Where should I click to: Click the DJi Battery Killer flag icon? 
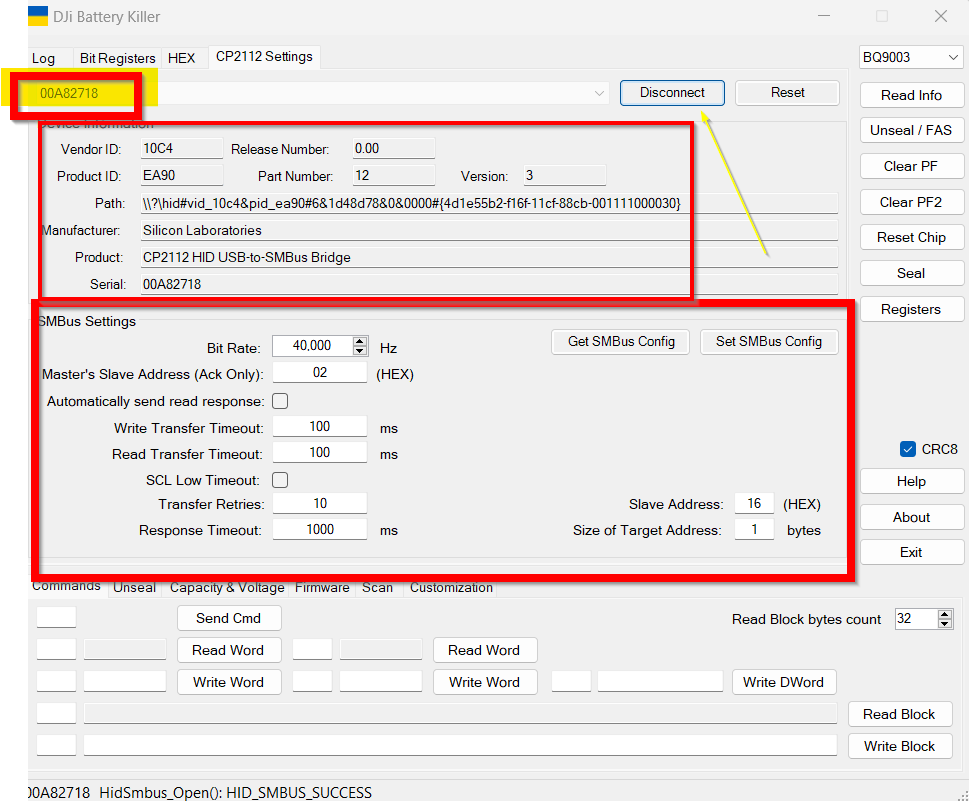[38, 16]
